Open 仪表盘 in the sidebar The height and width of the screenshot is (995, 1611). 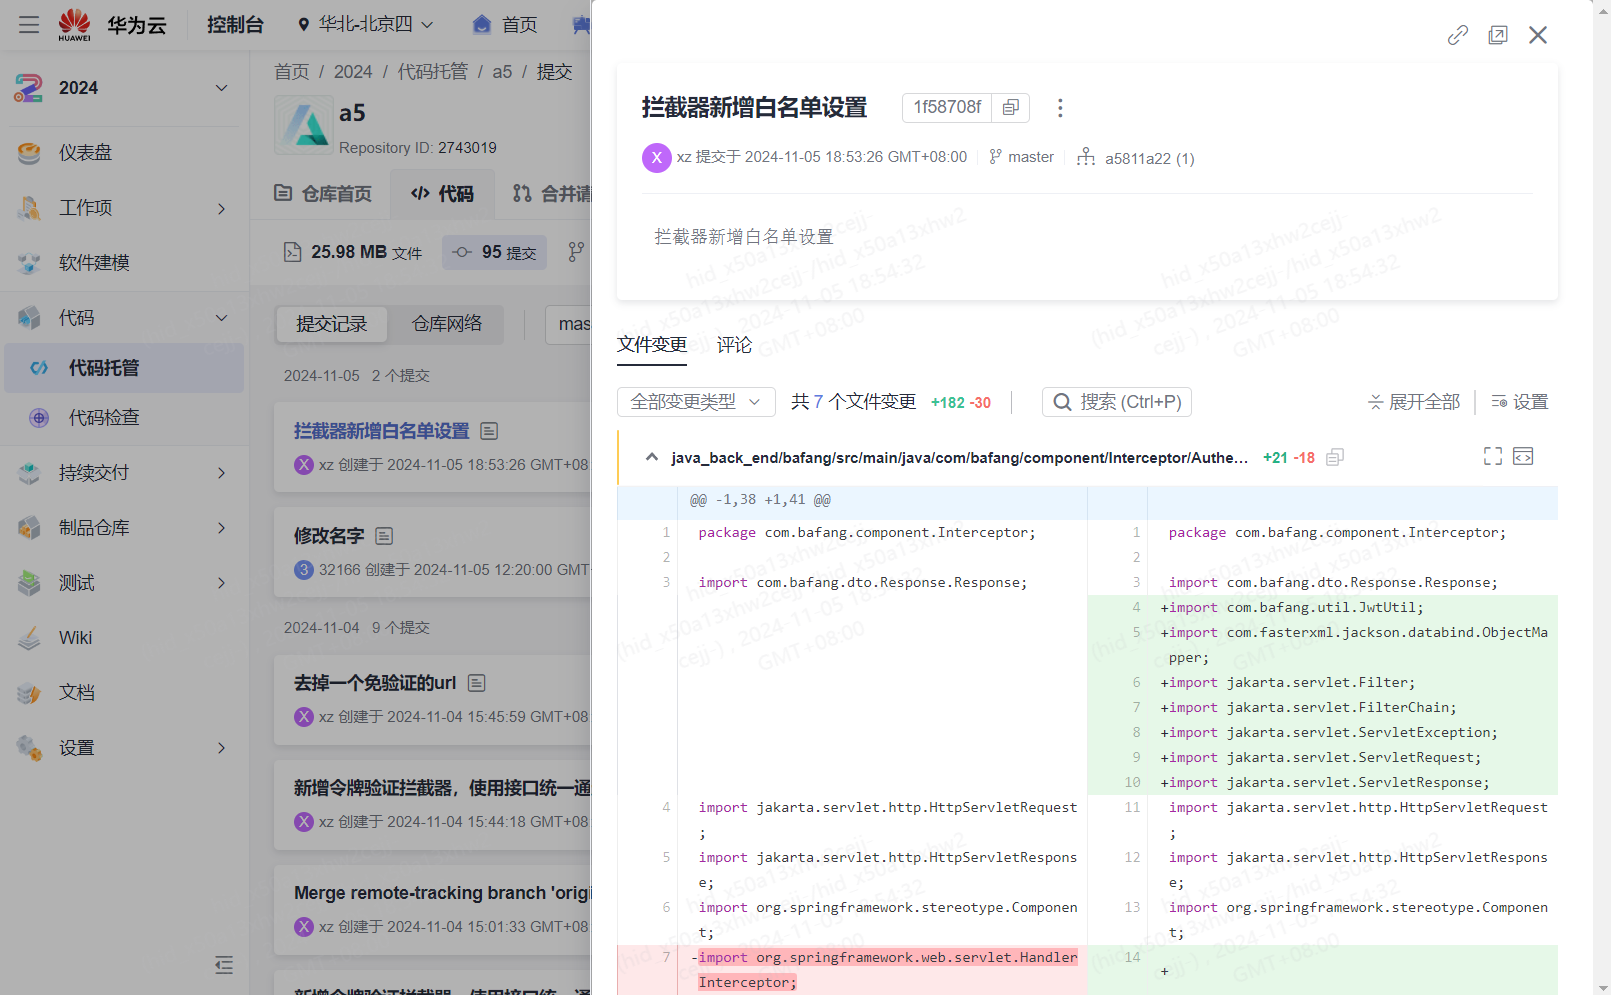85,153
